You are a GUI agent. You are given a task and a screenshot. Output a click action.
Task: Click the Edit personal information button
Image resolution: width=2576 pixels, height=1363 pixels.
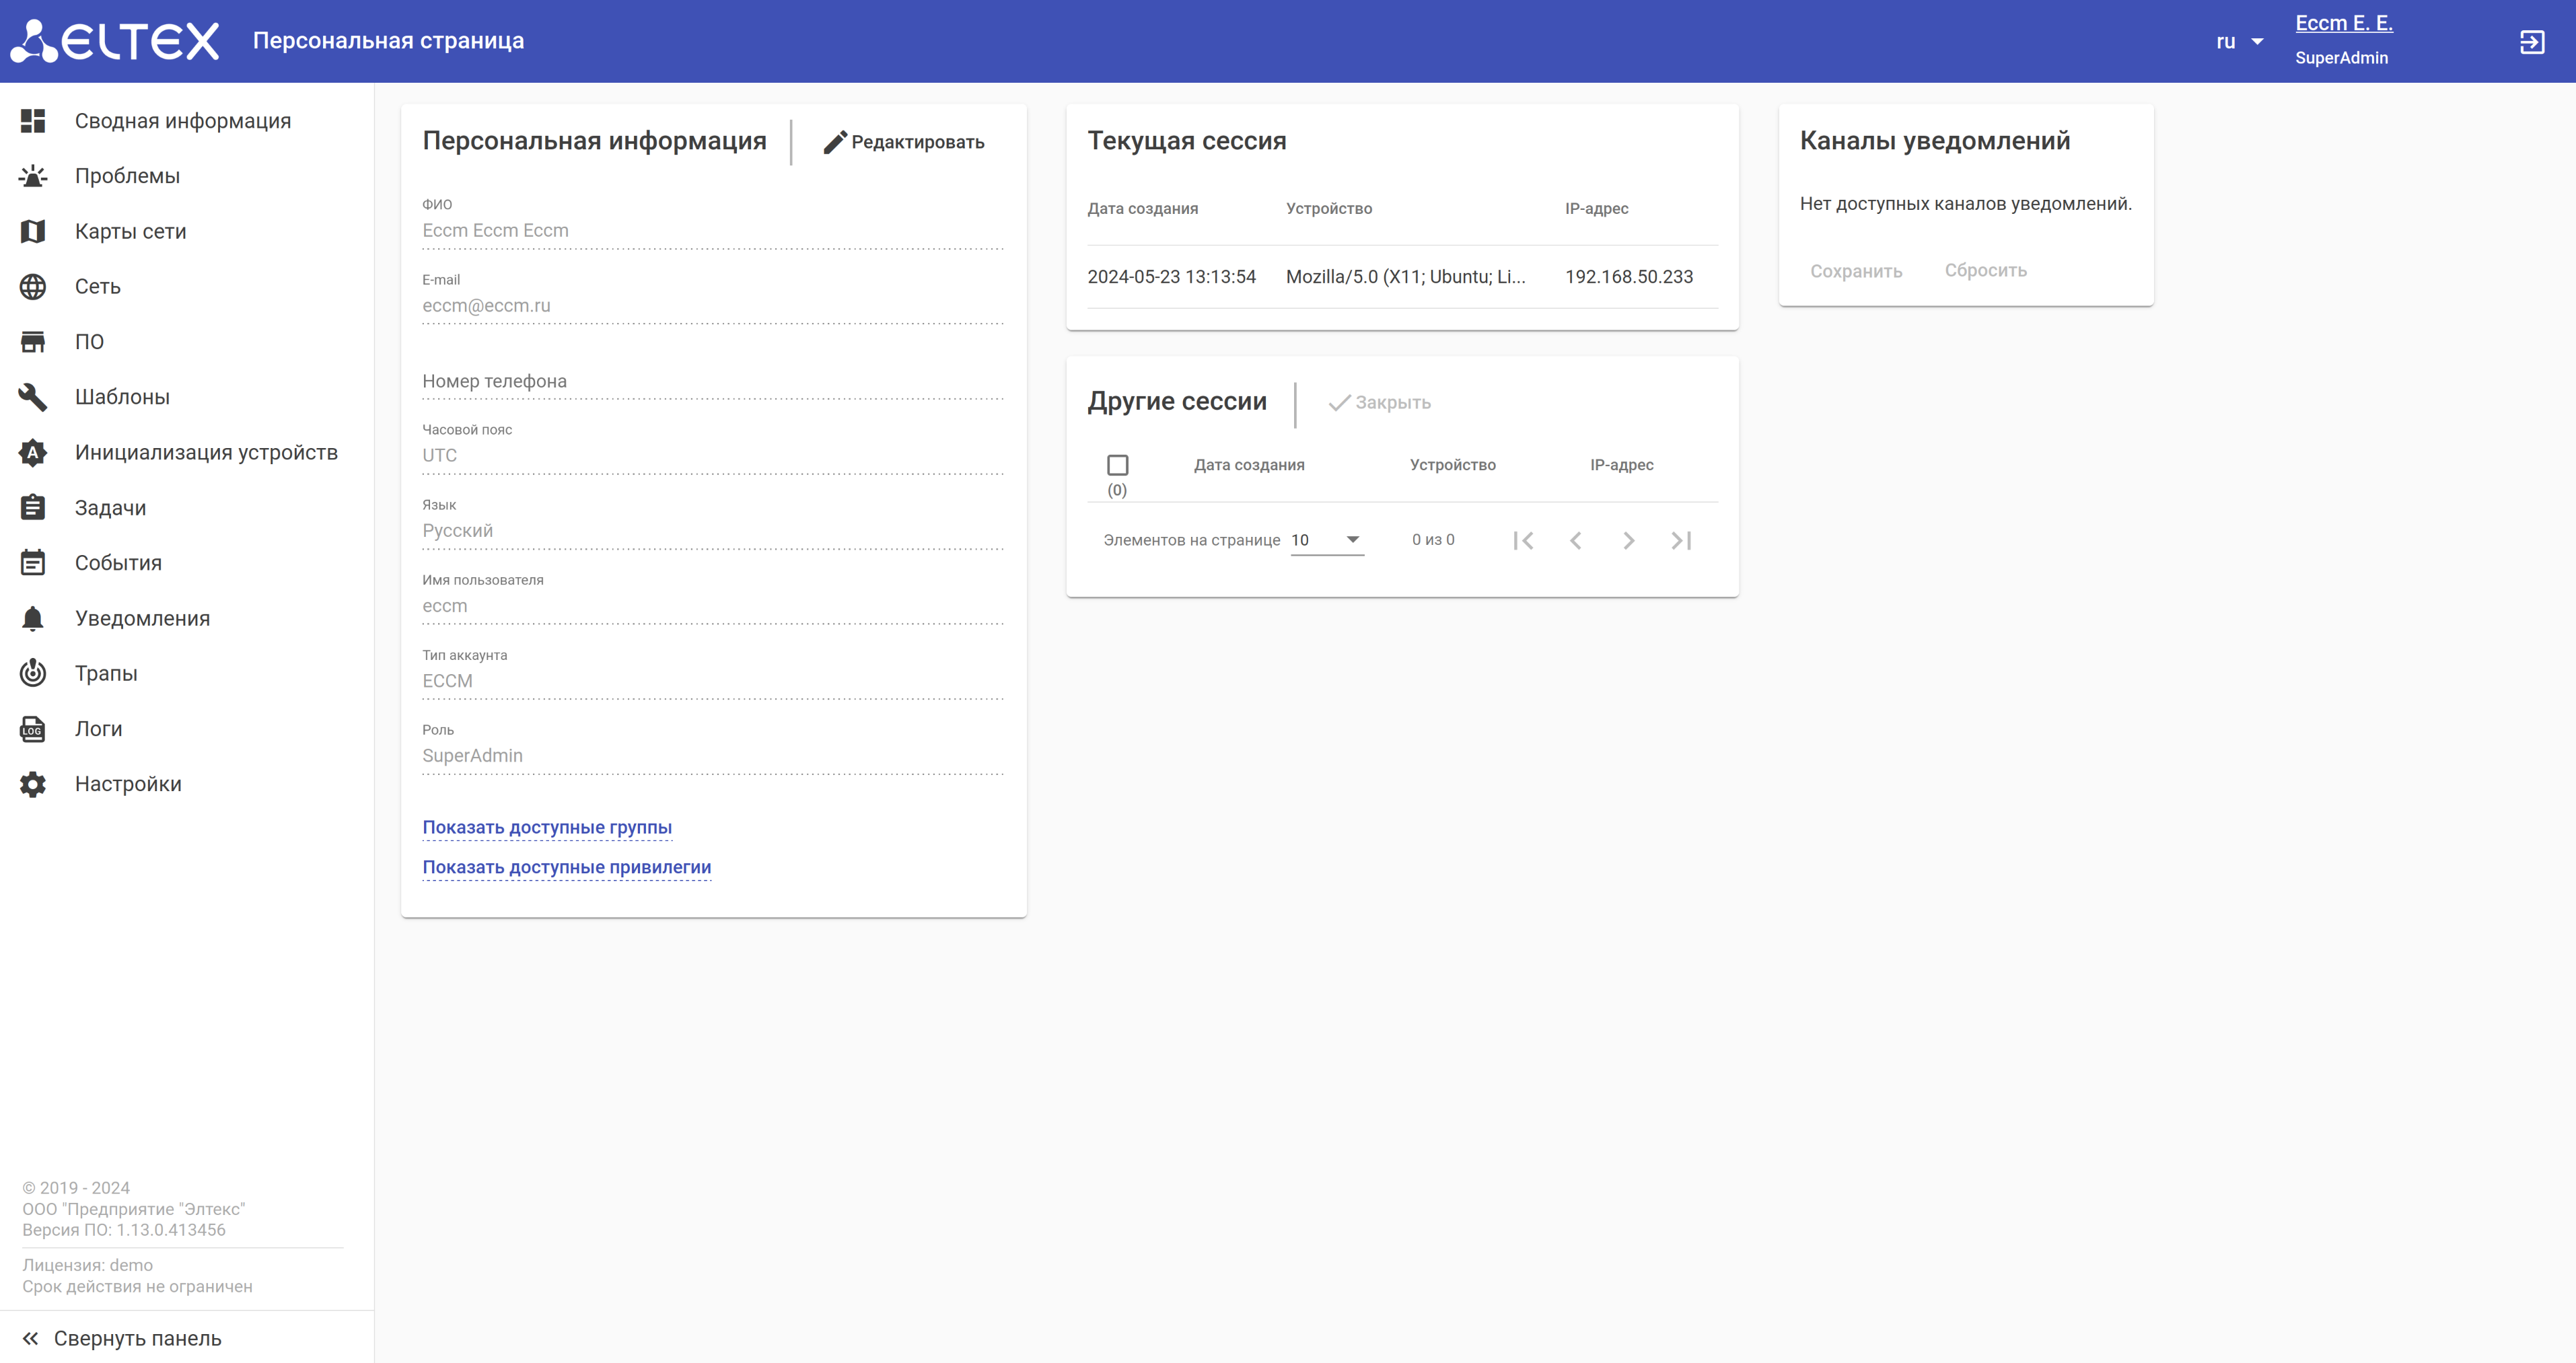click(904, 142)
